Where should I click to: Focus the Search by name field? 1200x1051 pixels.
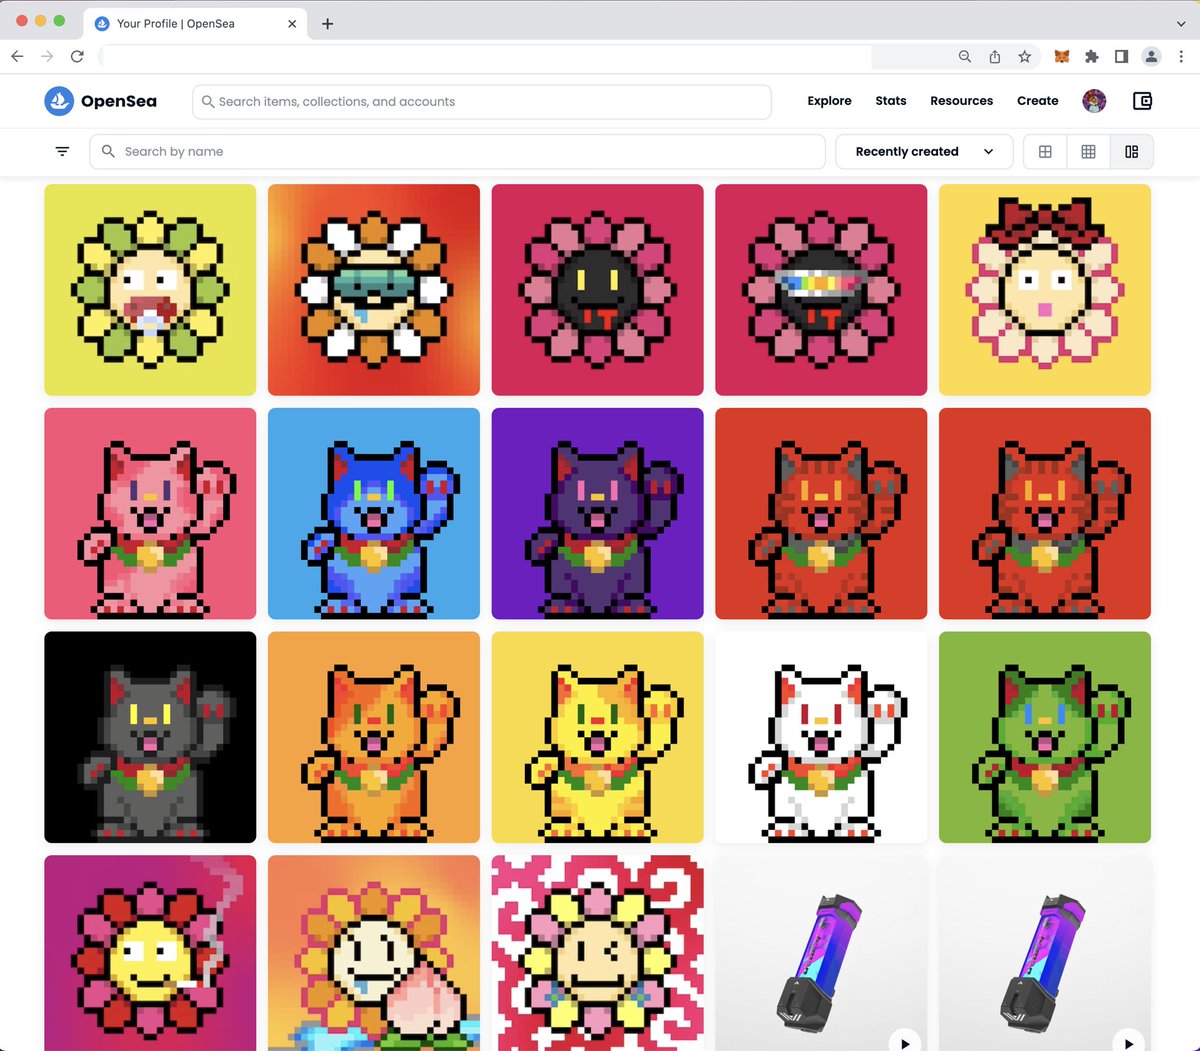[458, 152]
